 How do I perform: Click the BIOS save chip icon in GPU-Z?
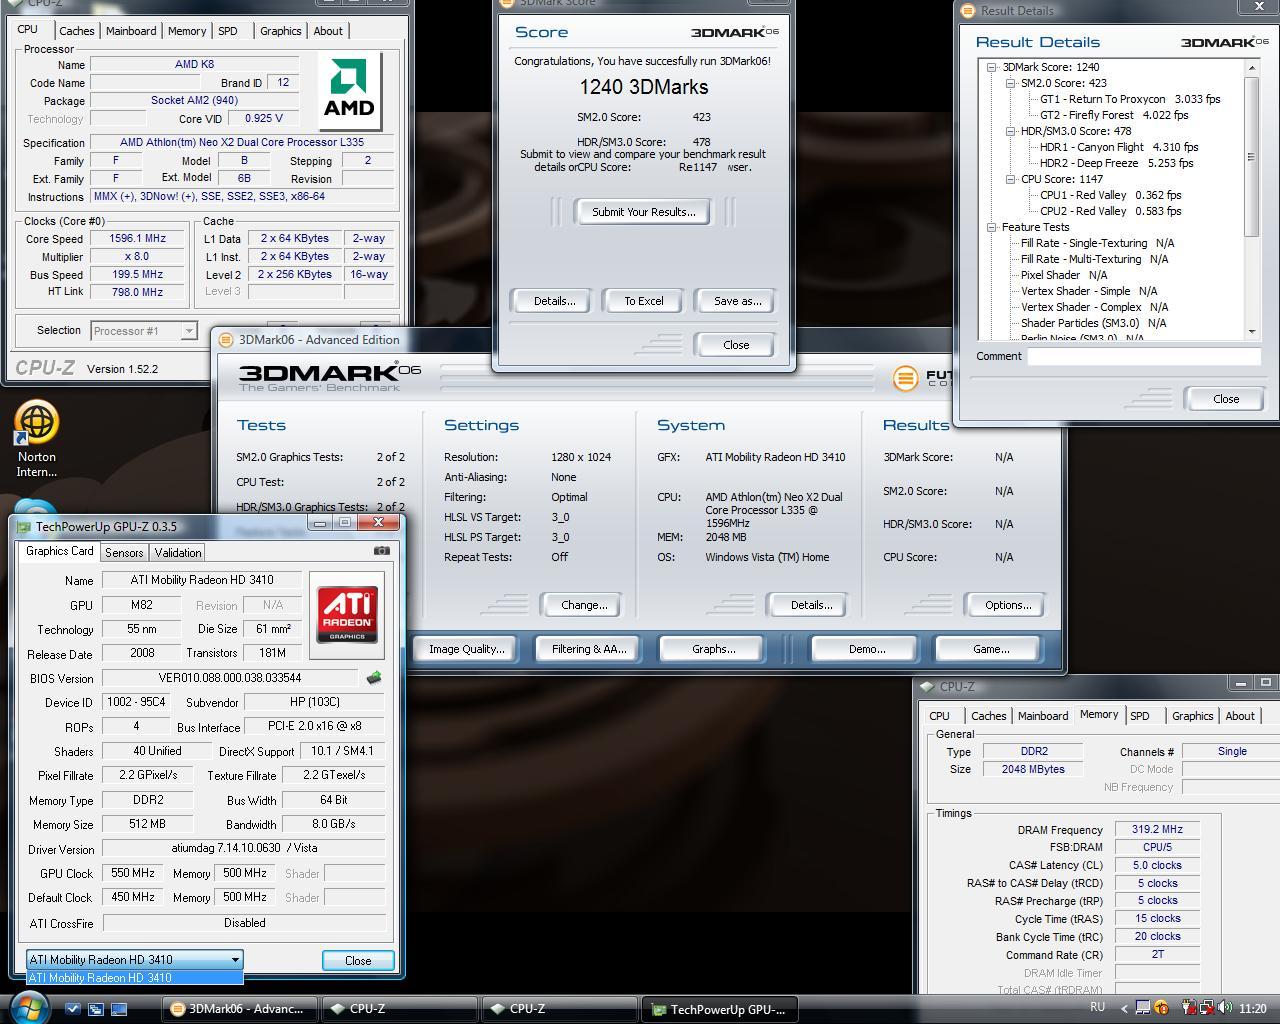[374, 678]
